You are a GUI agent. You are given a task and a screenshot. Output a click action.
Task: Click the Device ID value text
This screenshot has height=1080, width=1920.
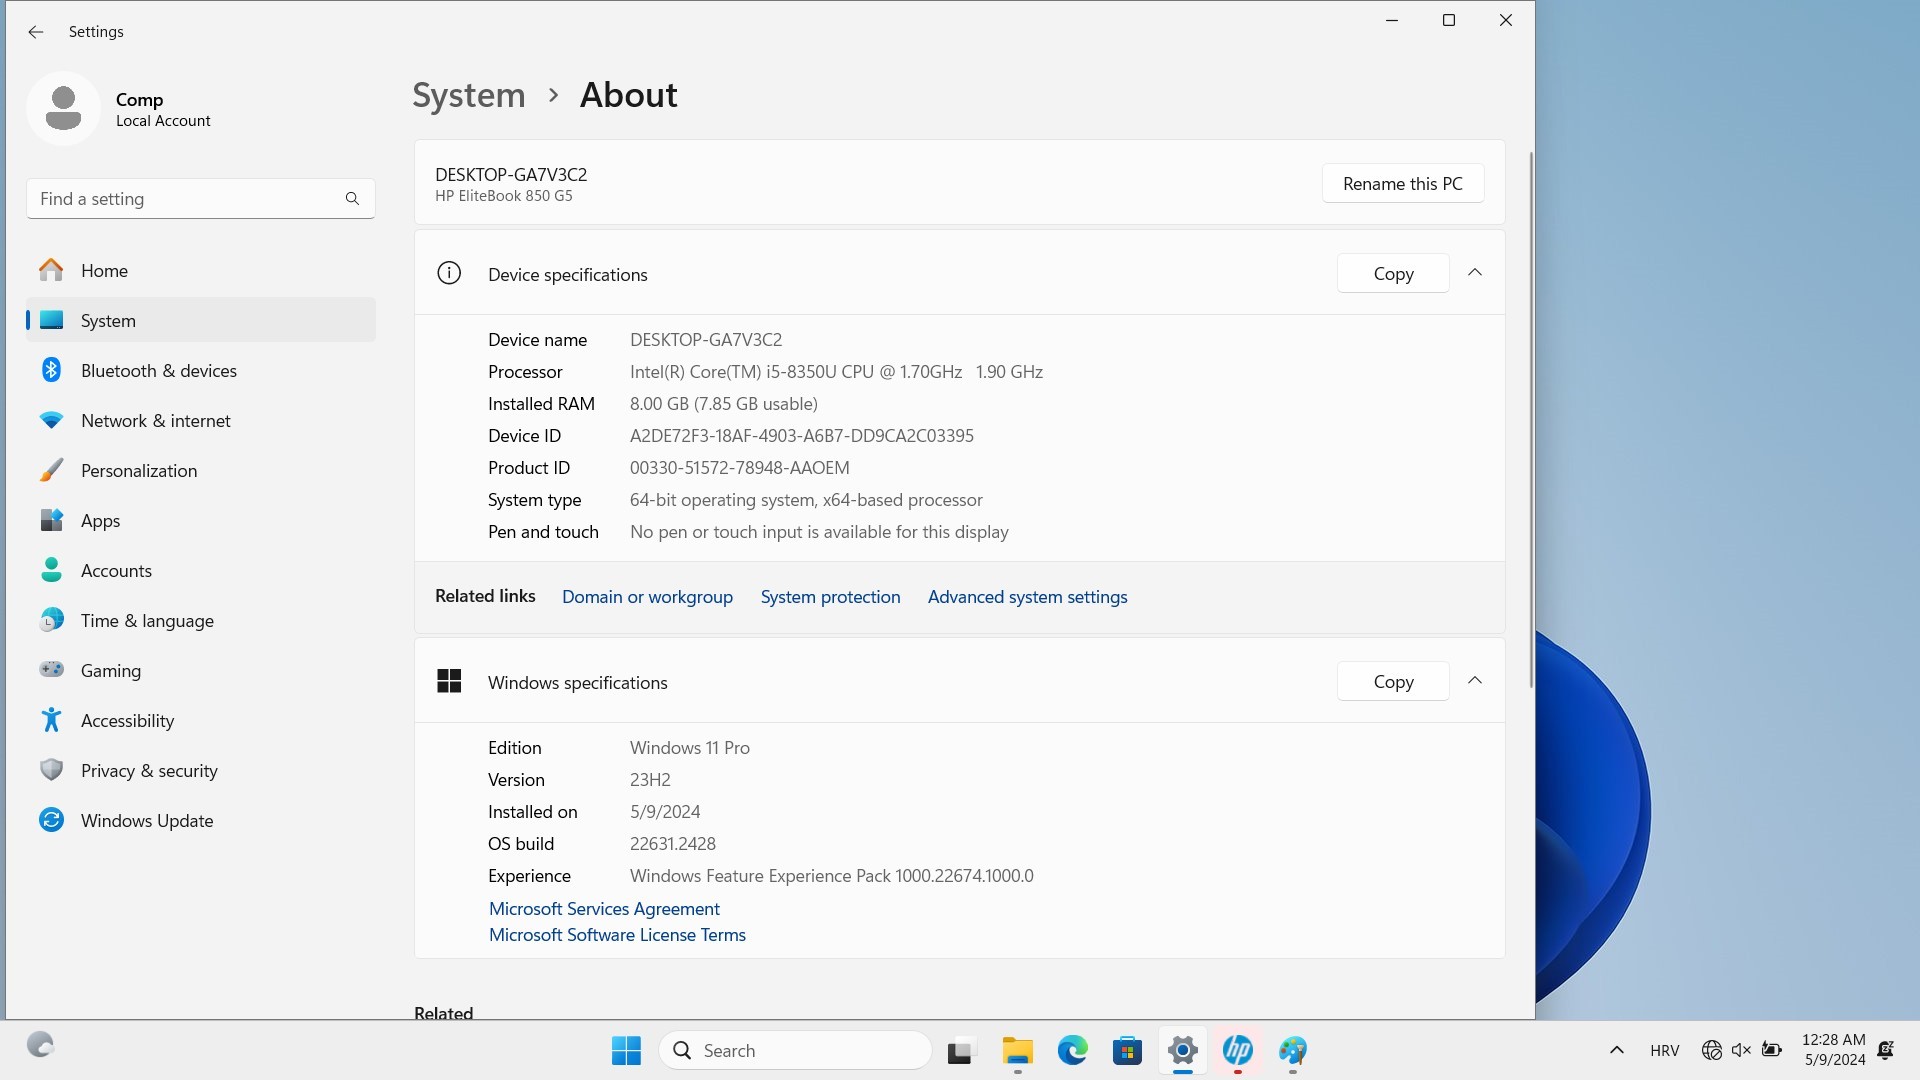pos(801,436)
